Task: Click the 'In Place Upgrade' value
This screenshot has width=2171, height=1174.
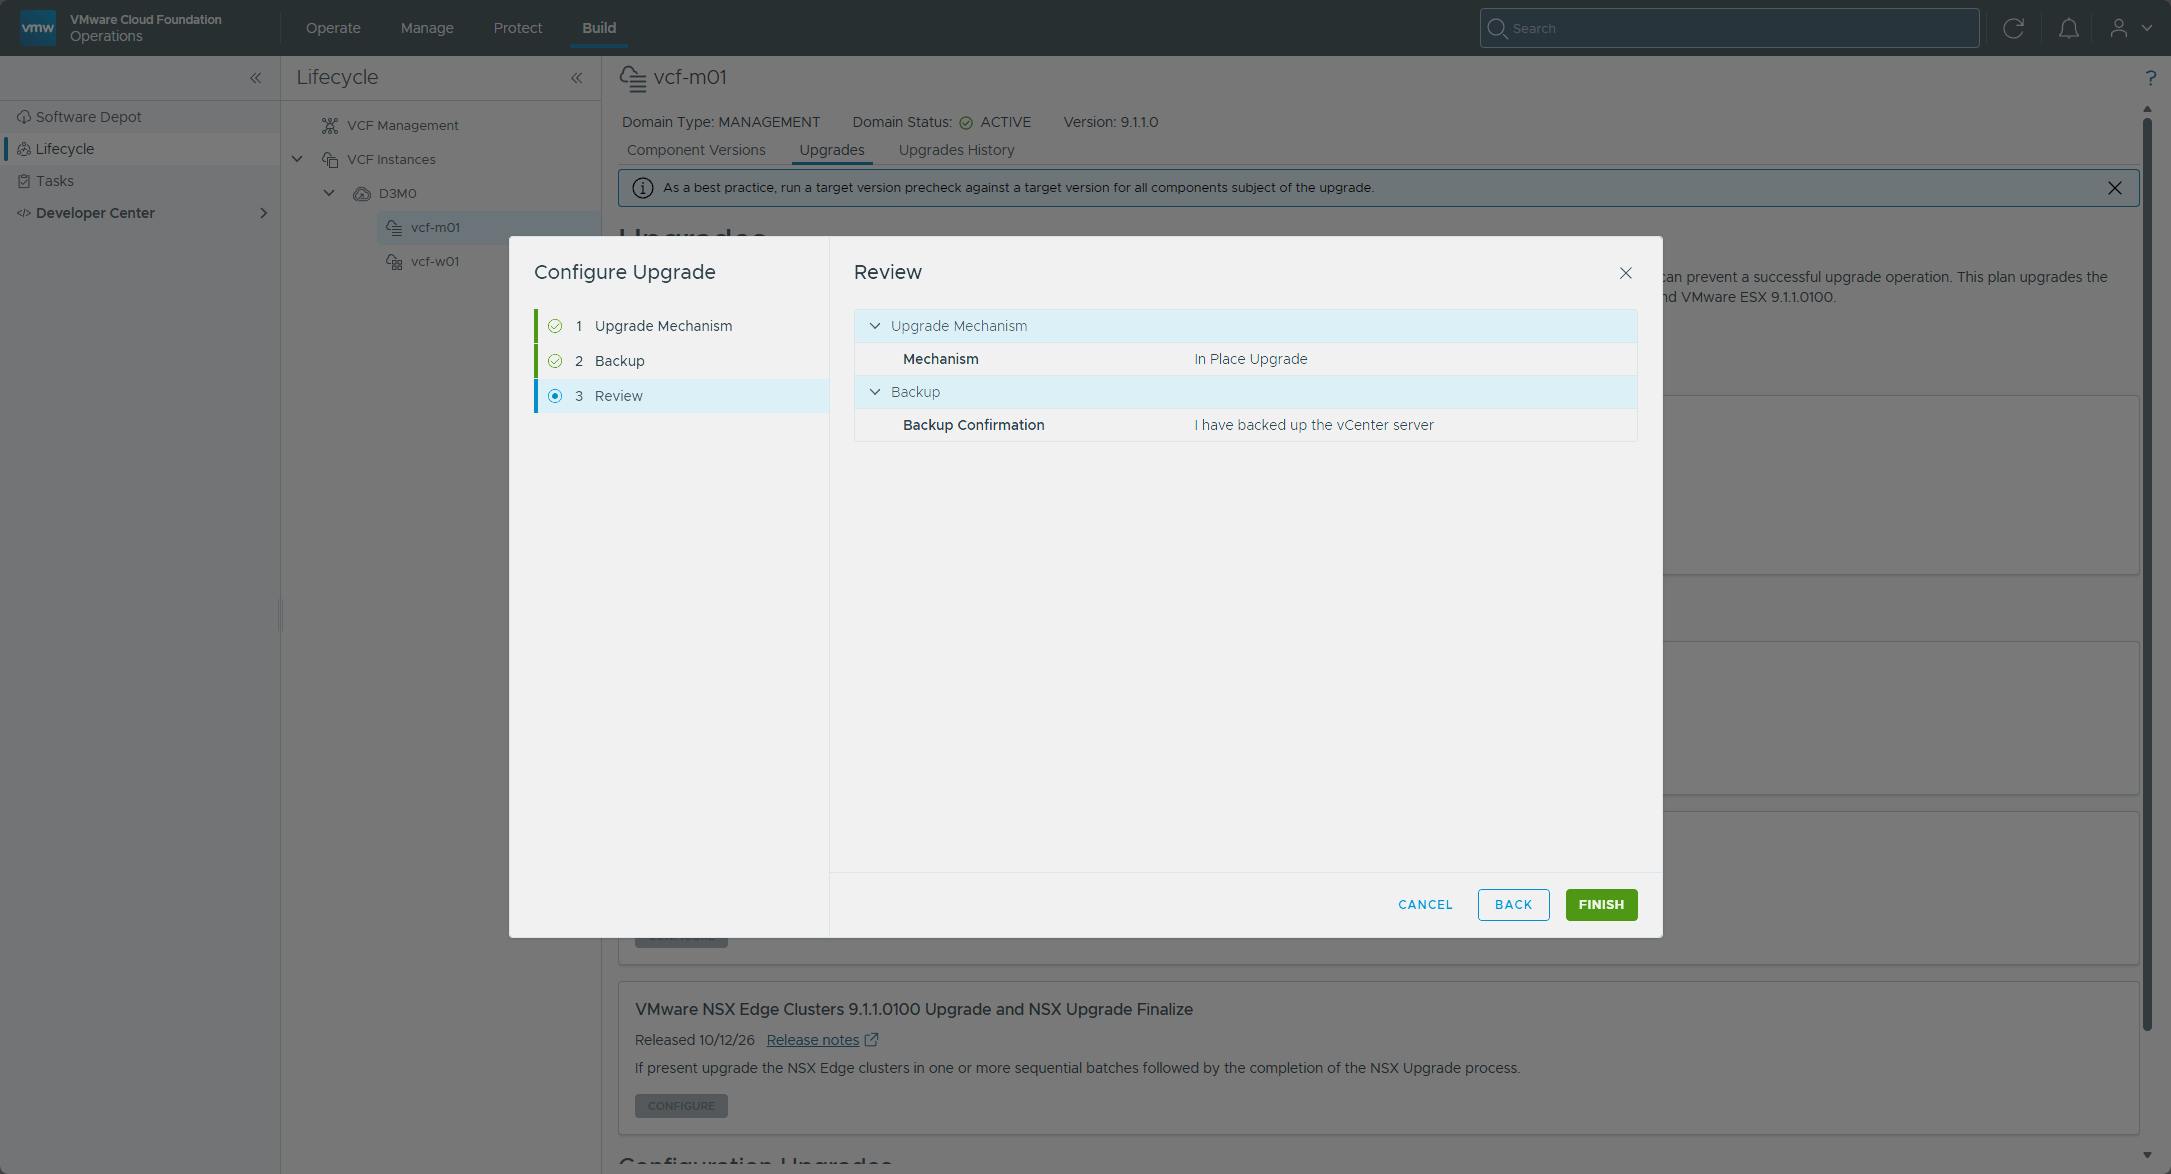Action: point(1251,359)
